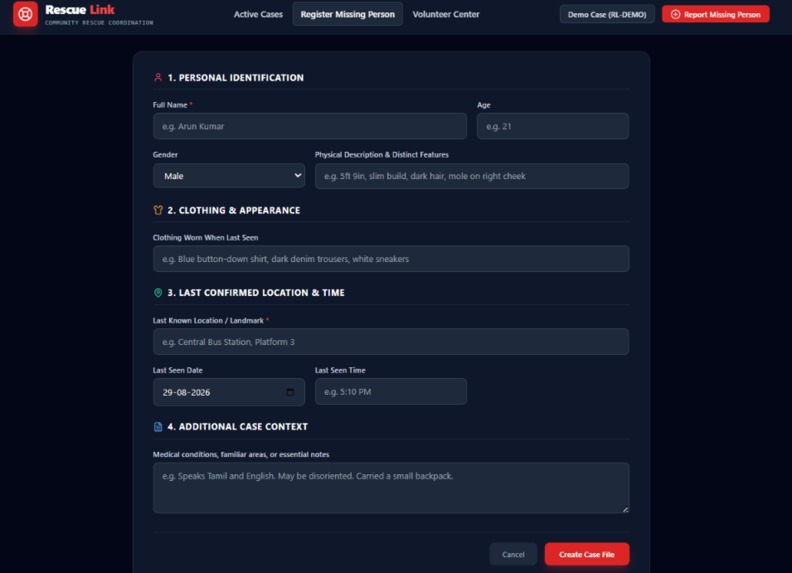This screenshot has width=792, height=573.
Task: Click the resize handle of the notes textarea
Action: click(x=625, y=509)
